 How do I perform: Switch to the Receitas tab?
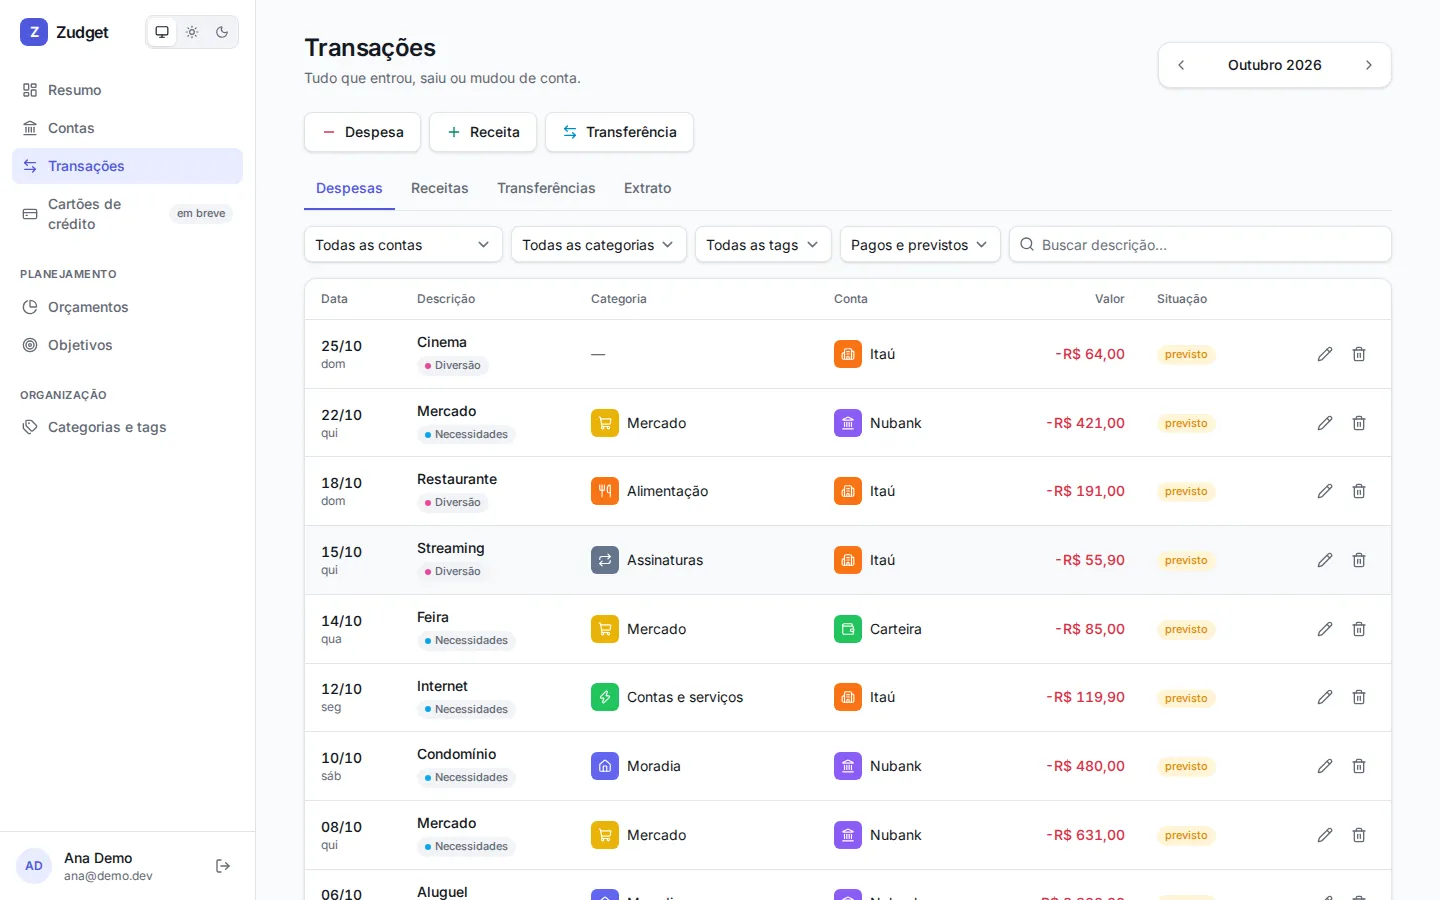pyautogui.click(x=440, y=188)
